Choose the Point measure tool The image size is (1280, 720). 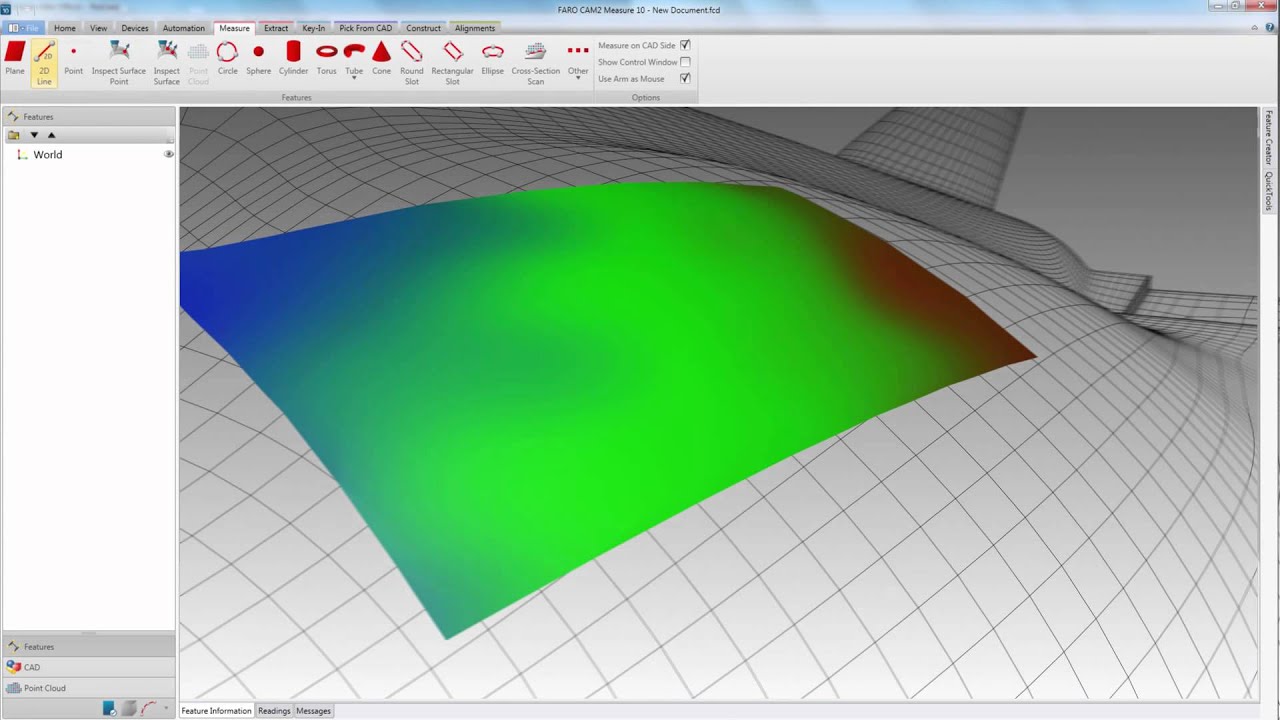(73, 59)
